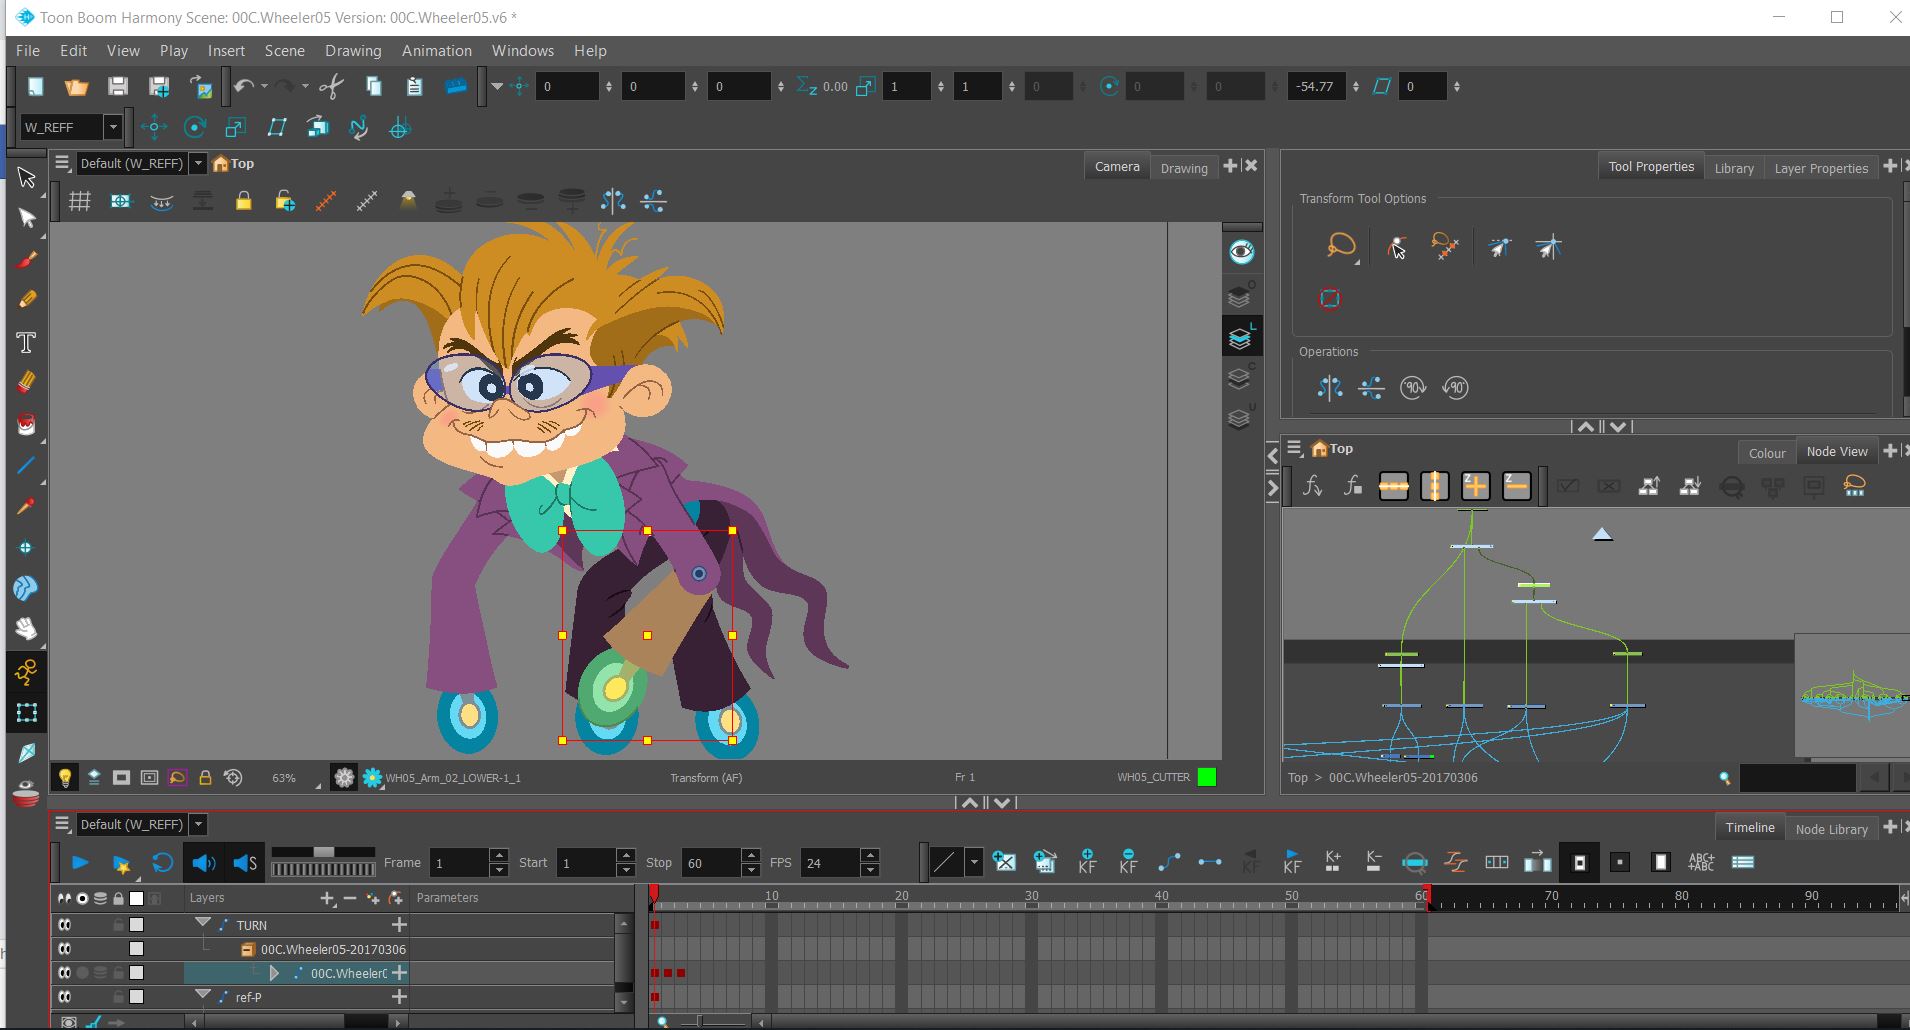The image size is (1910, 1030).
Task: Select the Dropper tool
Action: click(27, 507)
